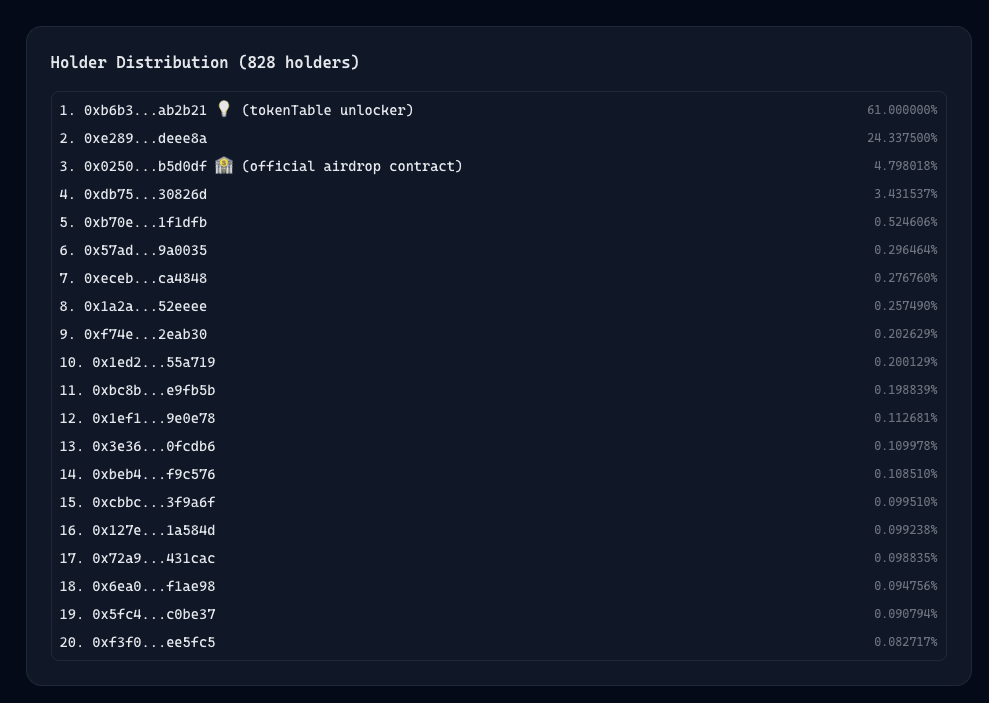989x703 pixels.
Task: Click address 0xeceb...ca4848
Action: coord(145,278)
